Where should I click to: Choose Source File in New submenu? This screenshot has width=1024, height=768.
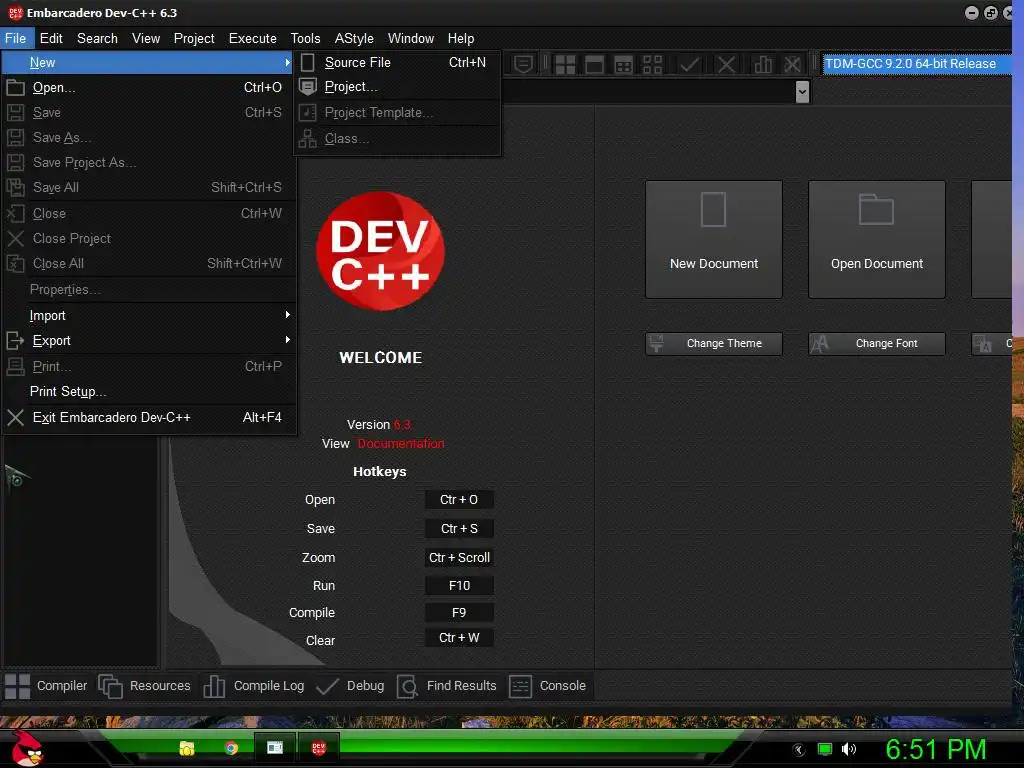tap(397, 63)
